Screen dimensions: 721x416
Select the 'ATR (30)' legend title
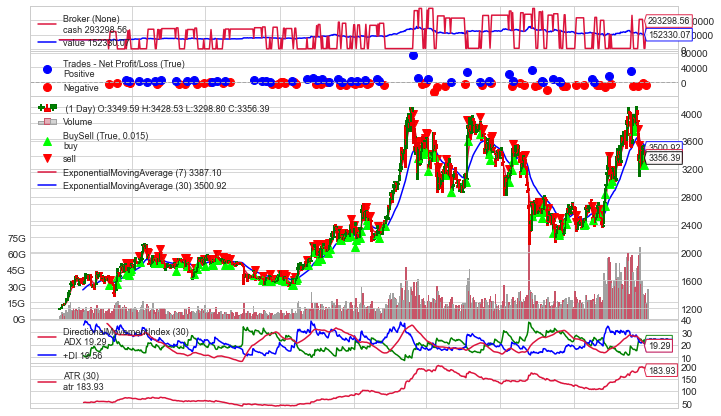pos(81,376)
